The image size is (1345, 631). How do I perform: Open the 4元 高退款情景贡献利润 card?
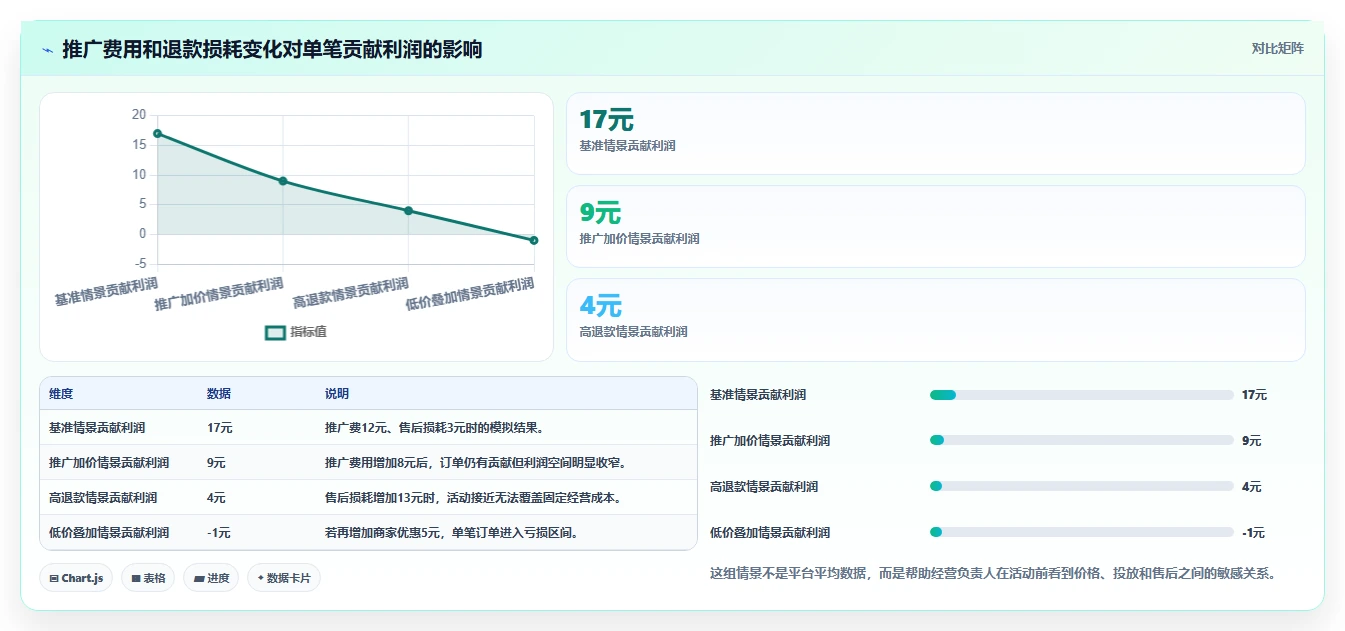pos(935,320)
